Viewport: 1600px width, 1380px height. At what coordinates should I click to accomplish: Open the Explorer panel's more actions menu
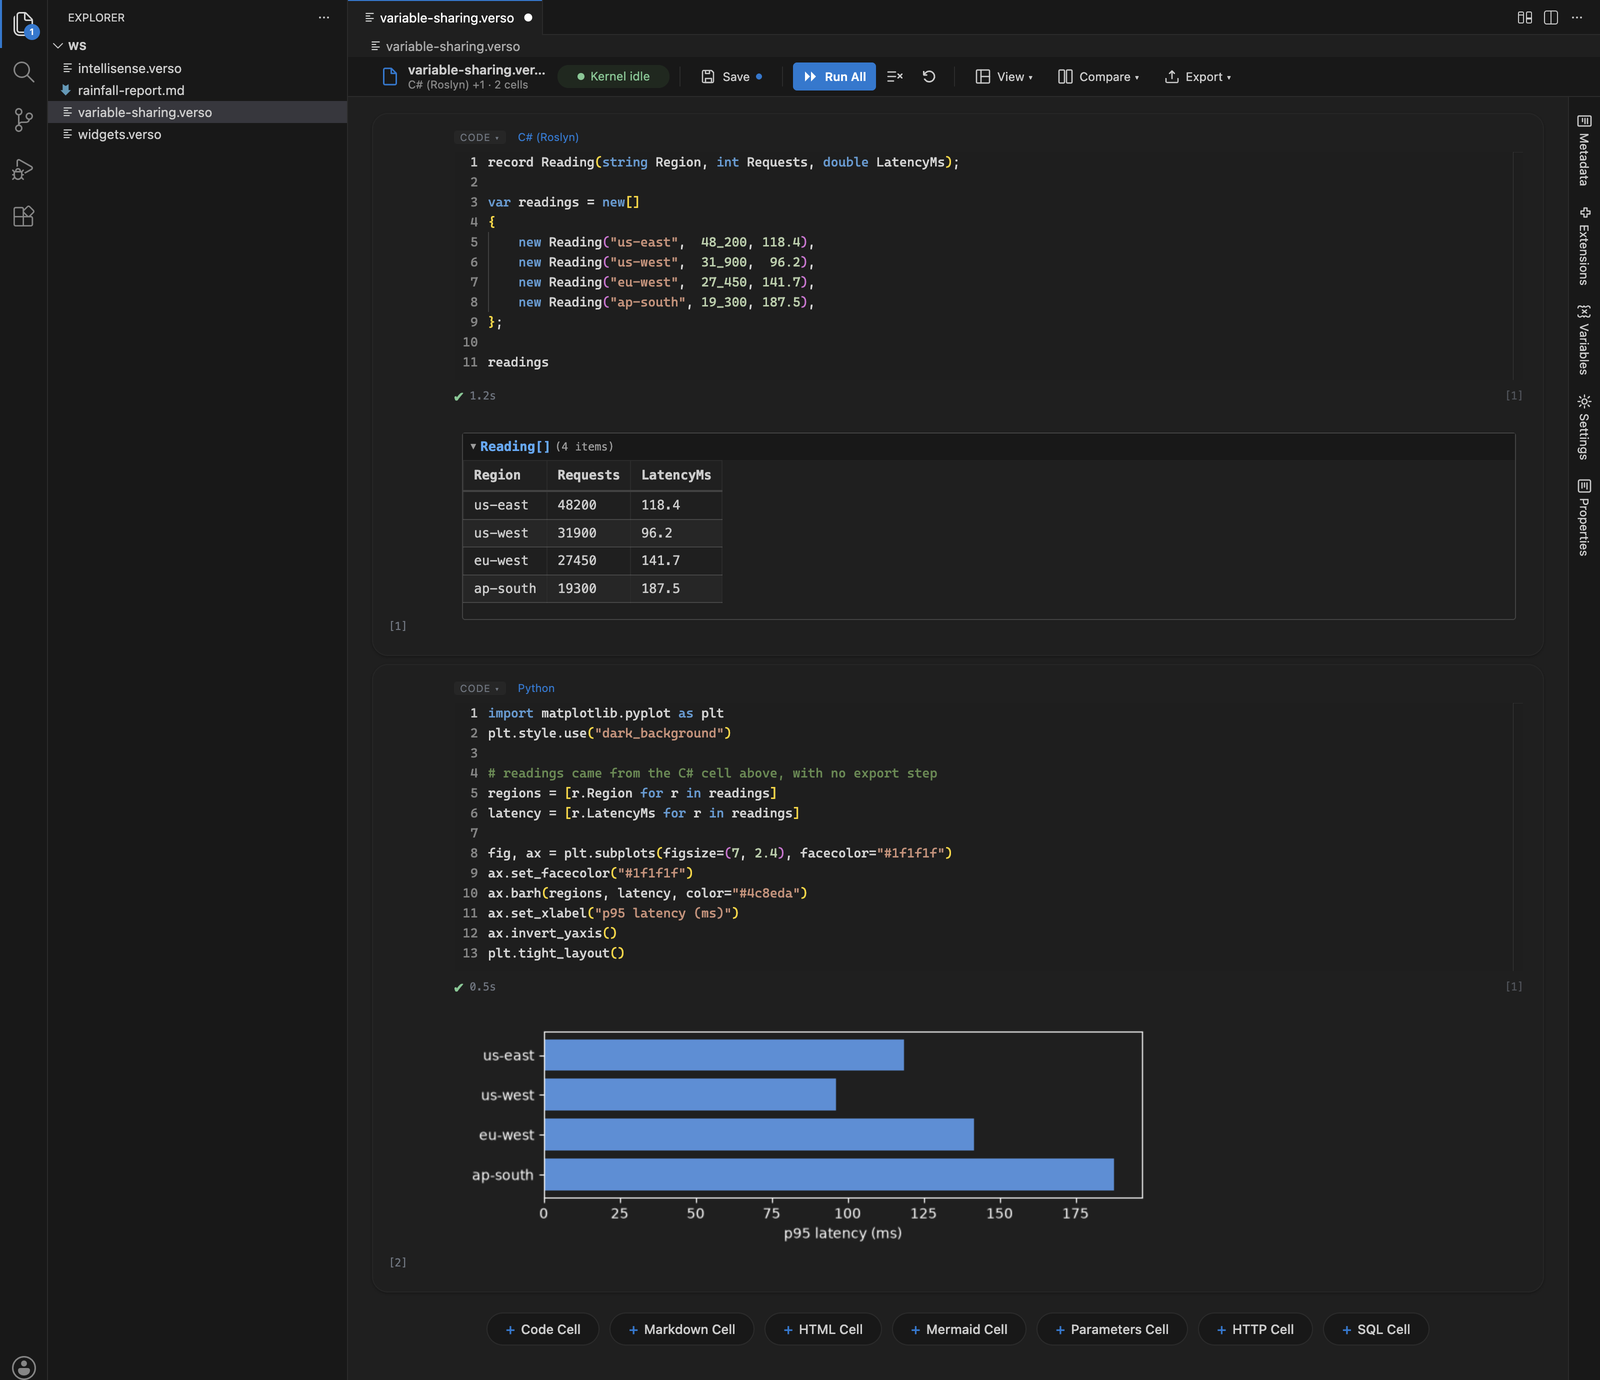(323, 18)
